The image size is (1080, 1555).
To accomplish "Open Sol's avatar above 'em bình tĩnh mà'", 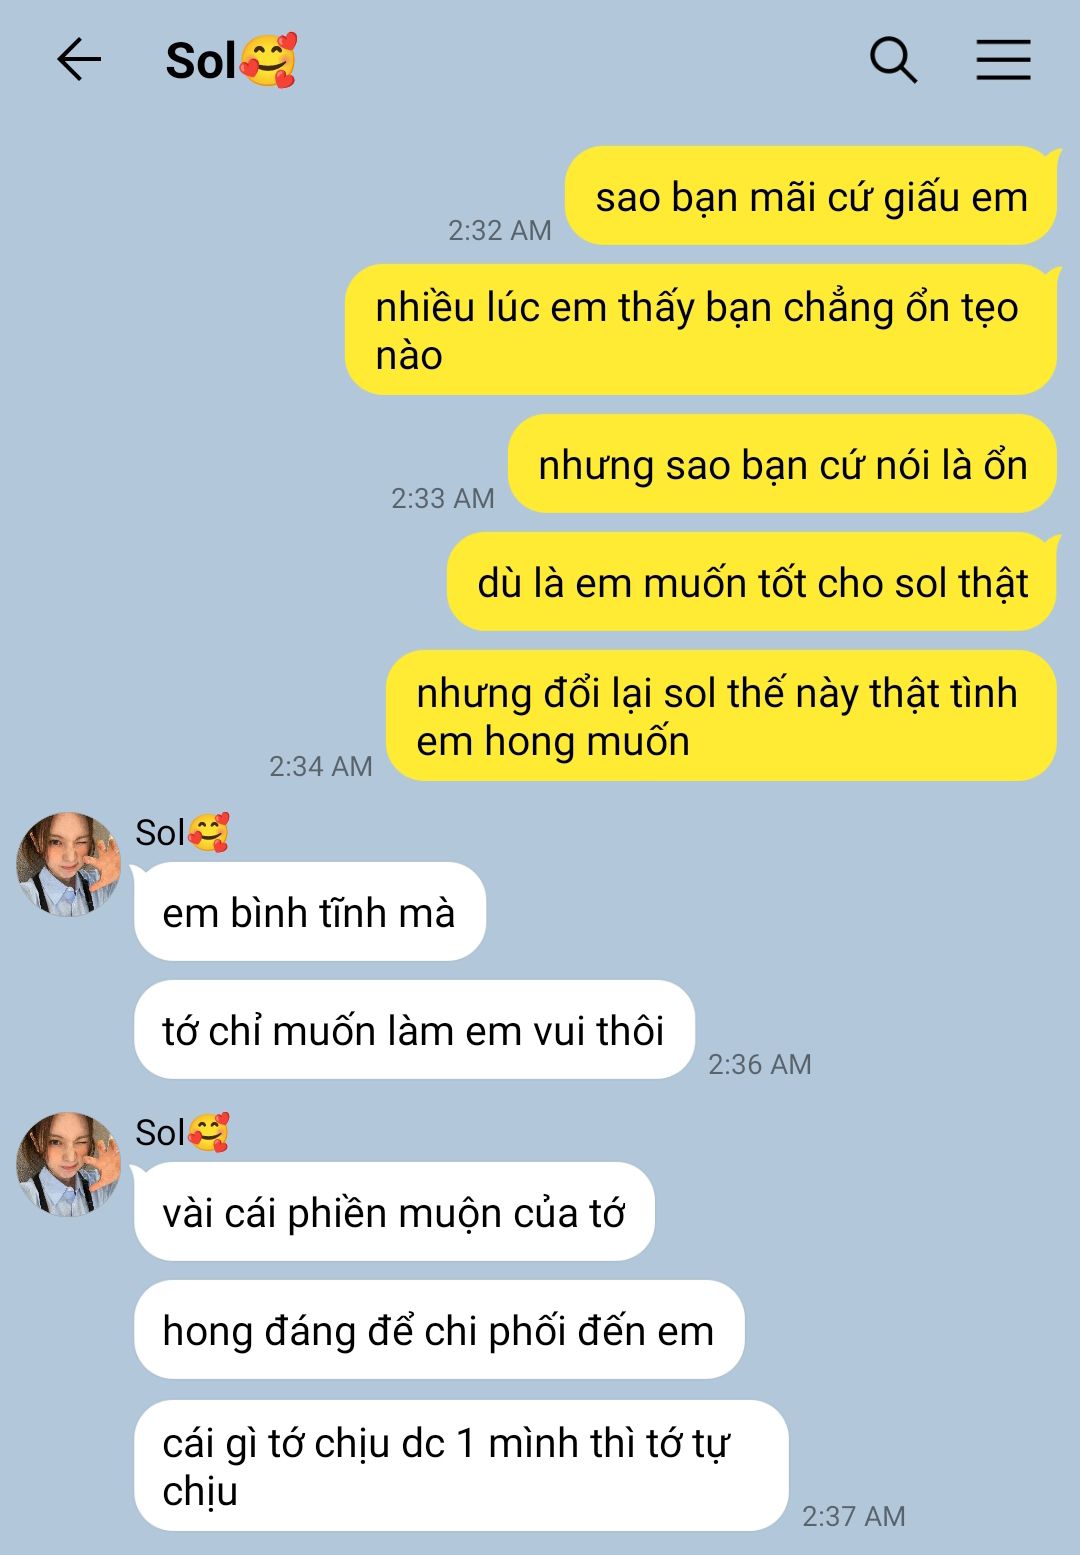I will point(68,864).
